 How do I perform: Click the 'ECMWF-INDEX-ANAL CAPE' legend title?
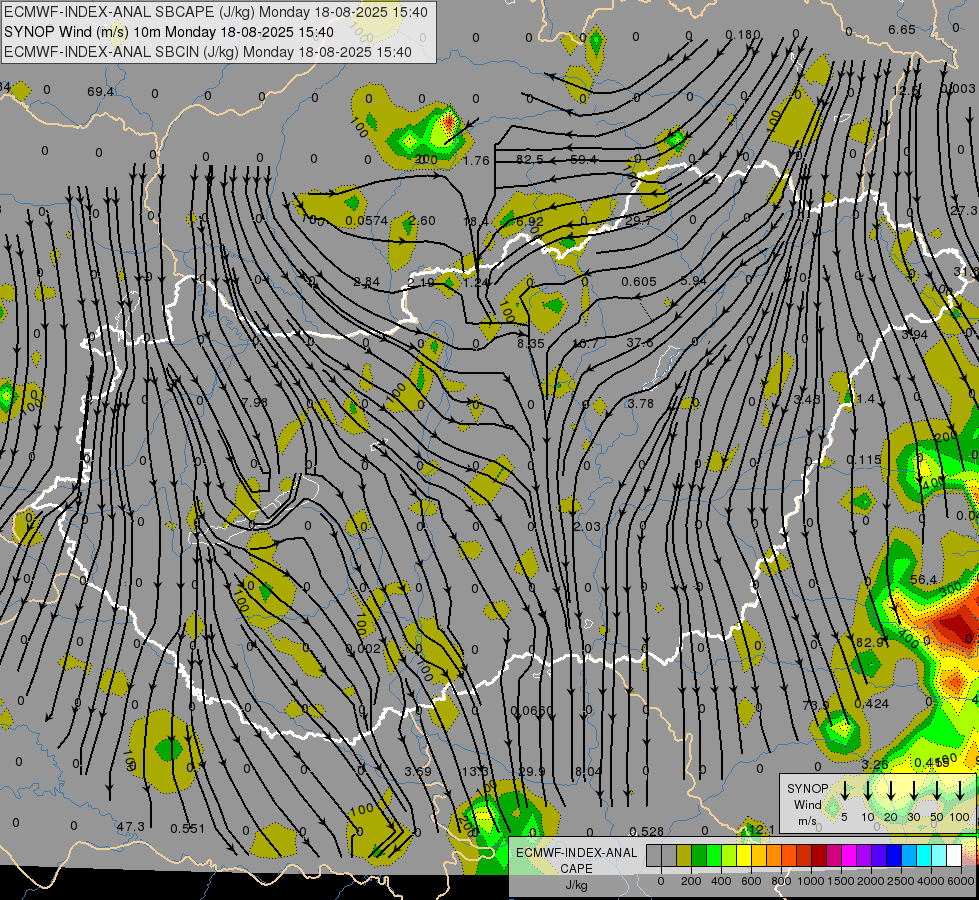click(x=576, y=860)
